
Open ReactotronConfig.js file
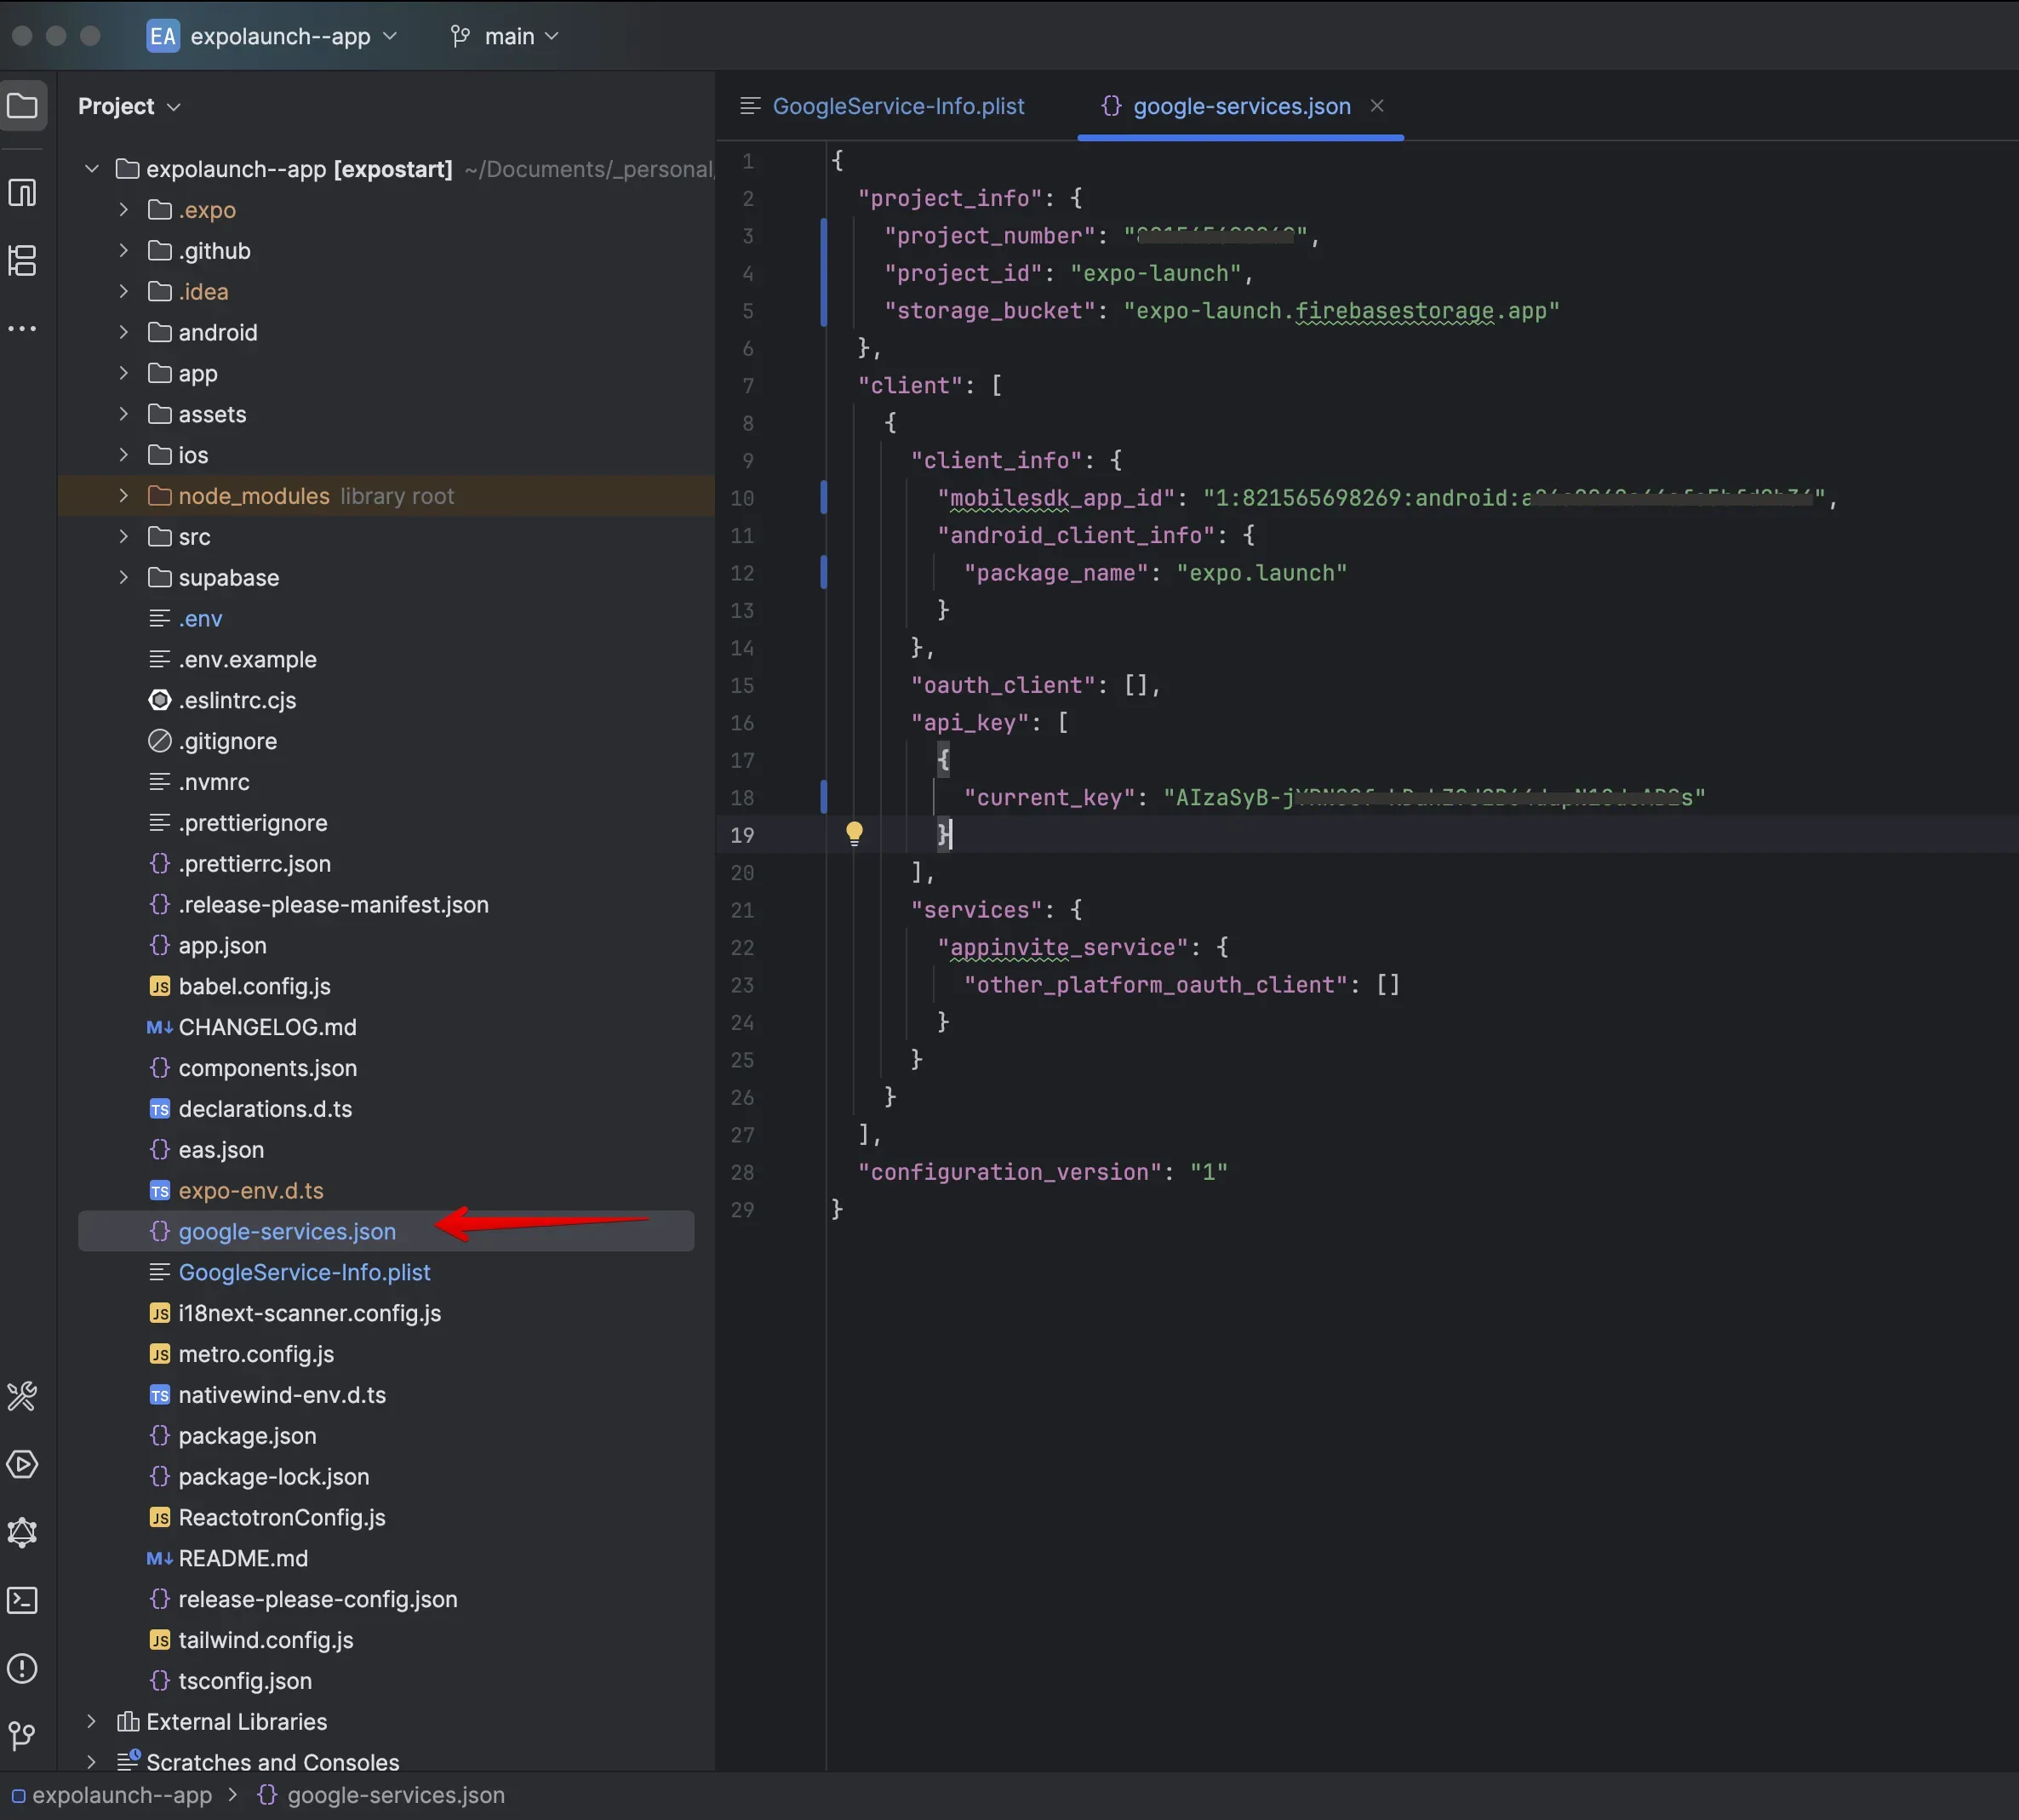tap(282, 1518)
